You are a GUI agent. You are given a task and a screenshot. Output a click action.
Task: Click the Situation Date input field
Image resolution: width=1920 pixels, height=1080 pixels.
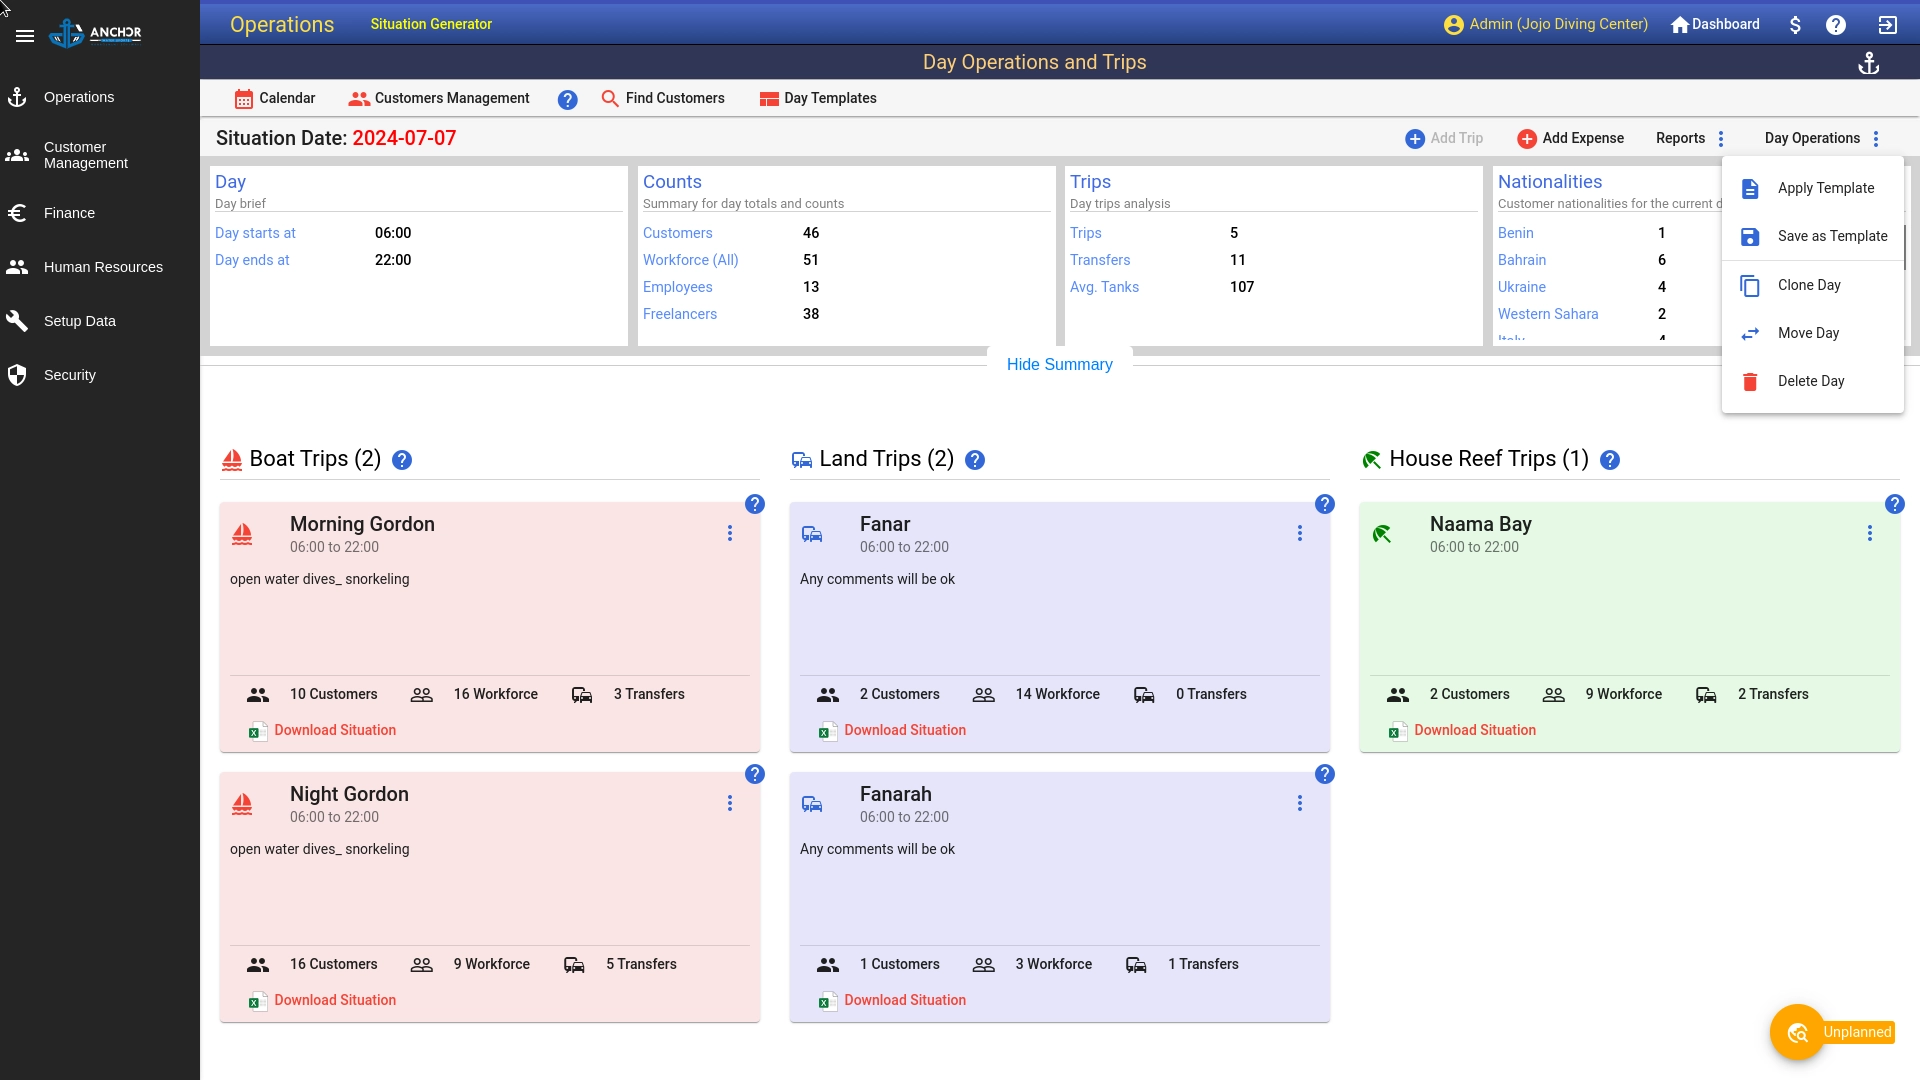(404, 138)
